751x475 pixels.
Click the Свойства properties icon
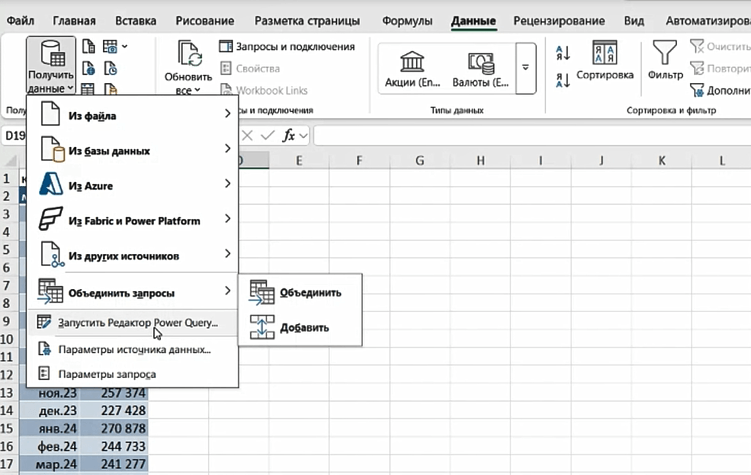tap(226, 68)
